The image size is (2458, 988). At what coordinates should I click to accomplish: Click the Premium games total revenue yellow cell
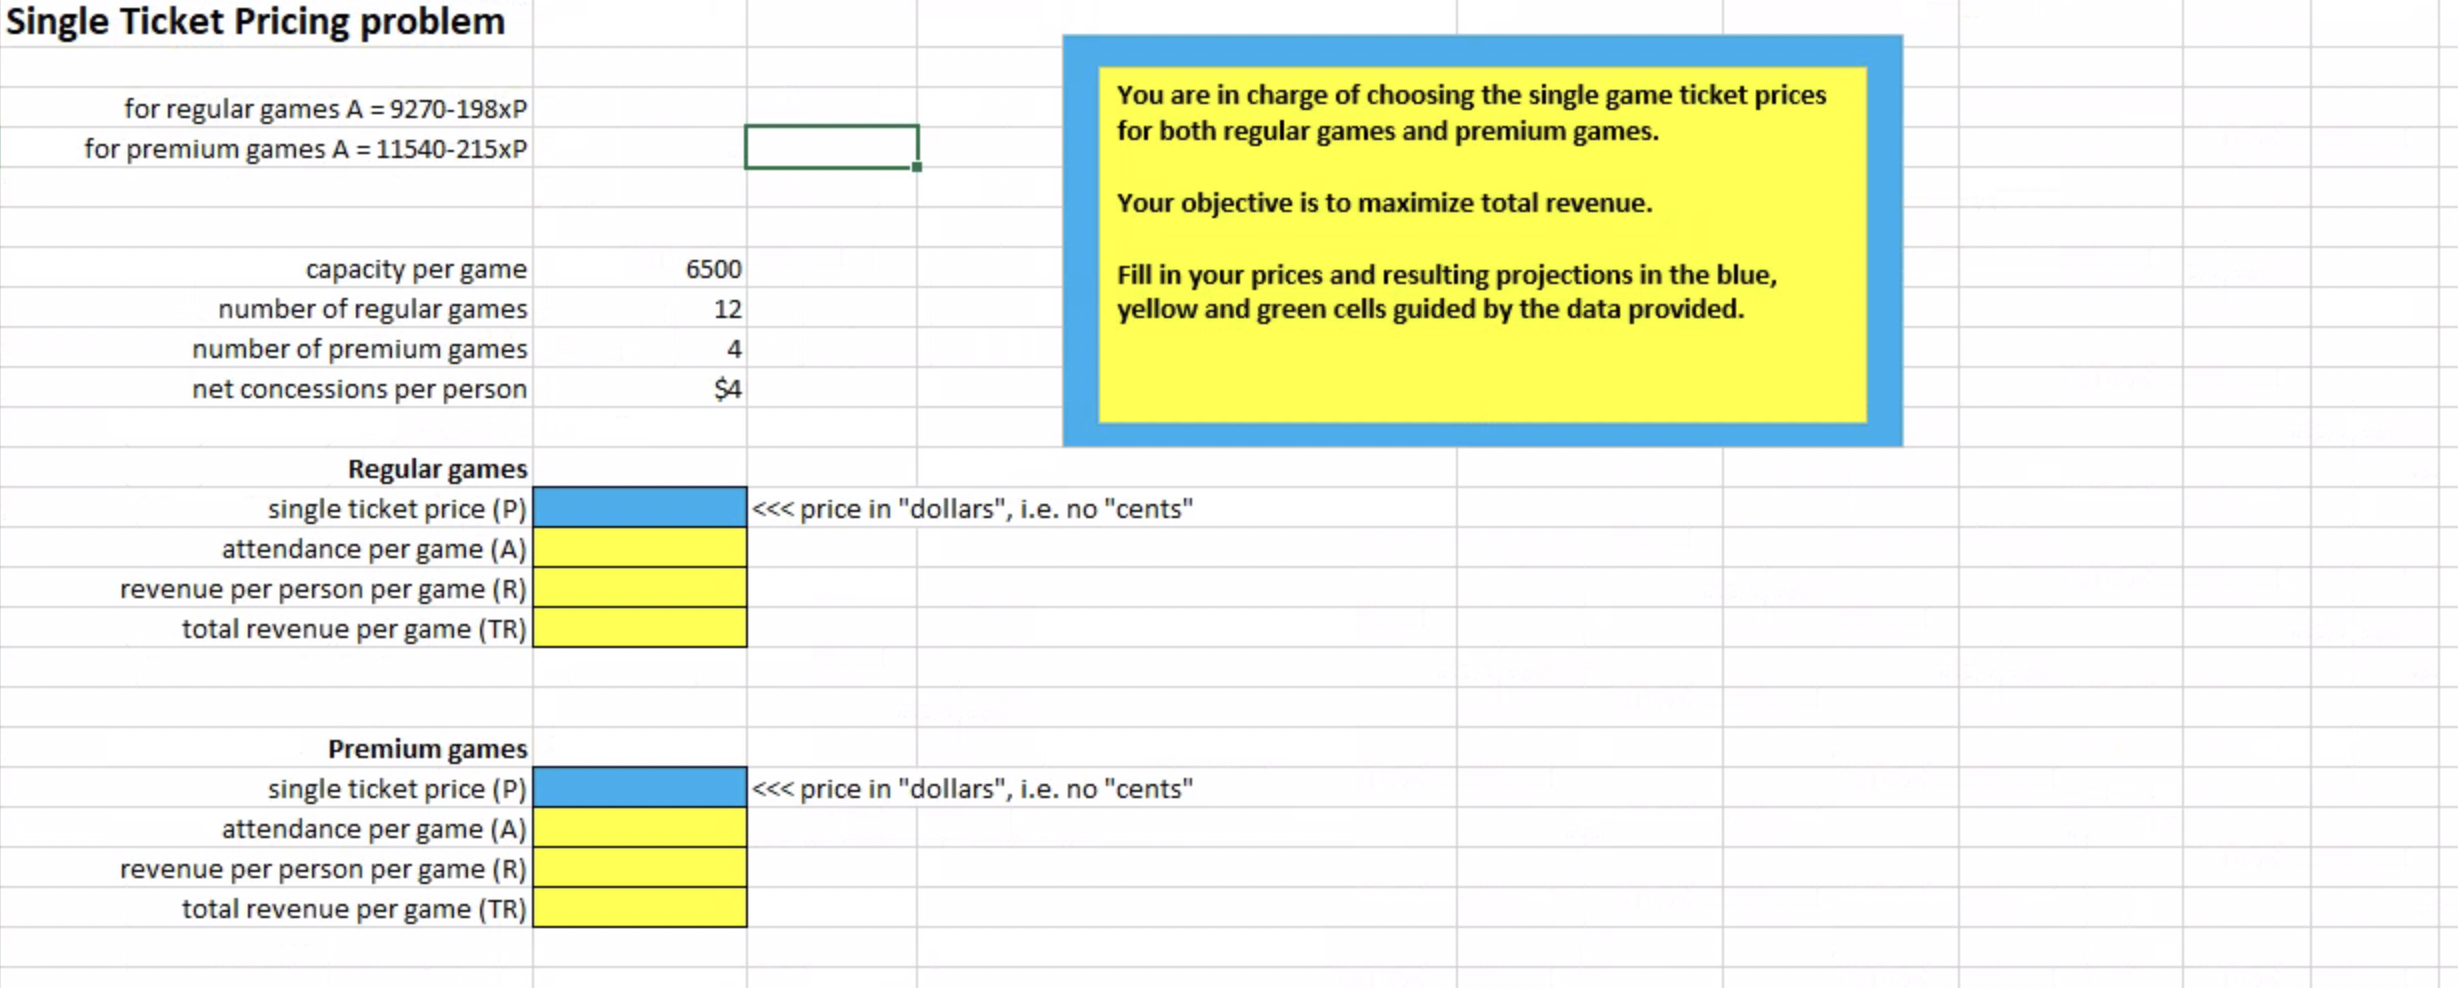pyautogui.click(x=640, y=907)
